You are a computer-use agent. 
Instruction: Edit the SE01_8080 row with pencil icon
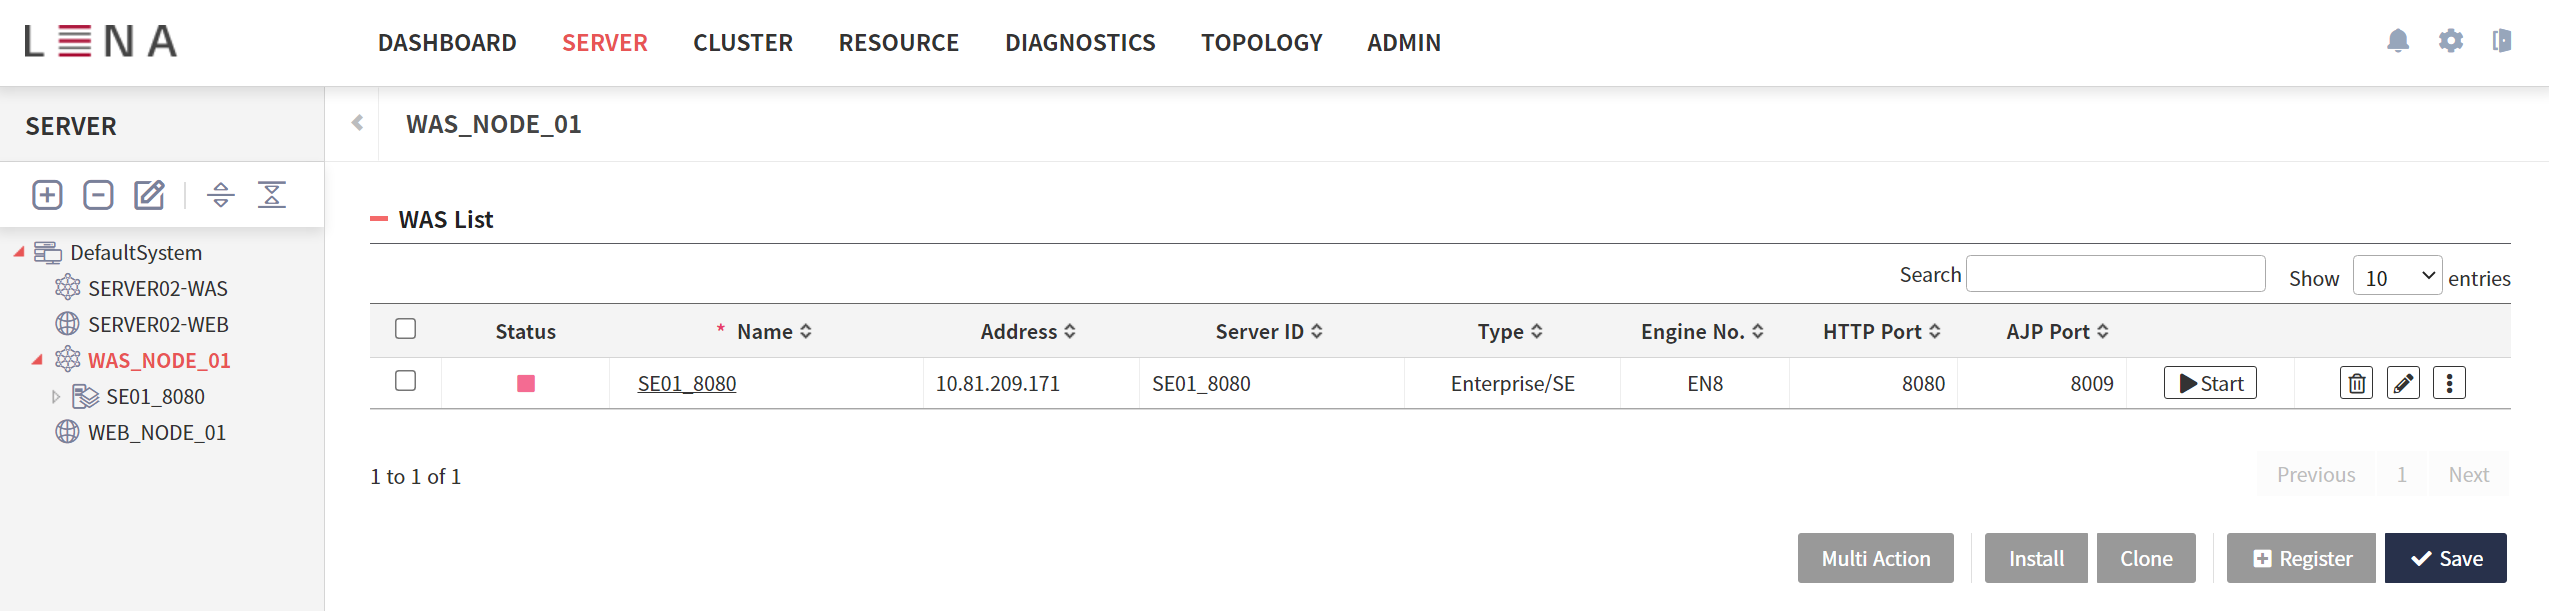(x=2403, y=383)
